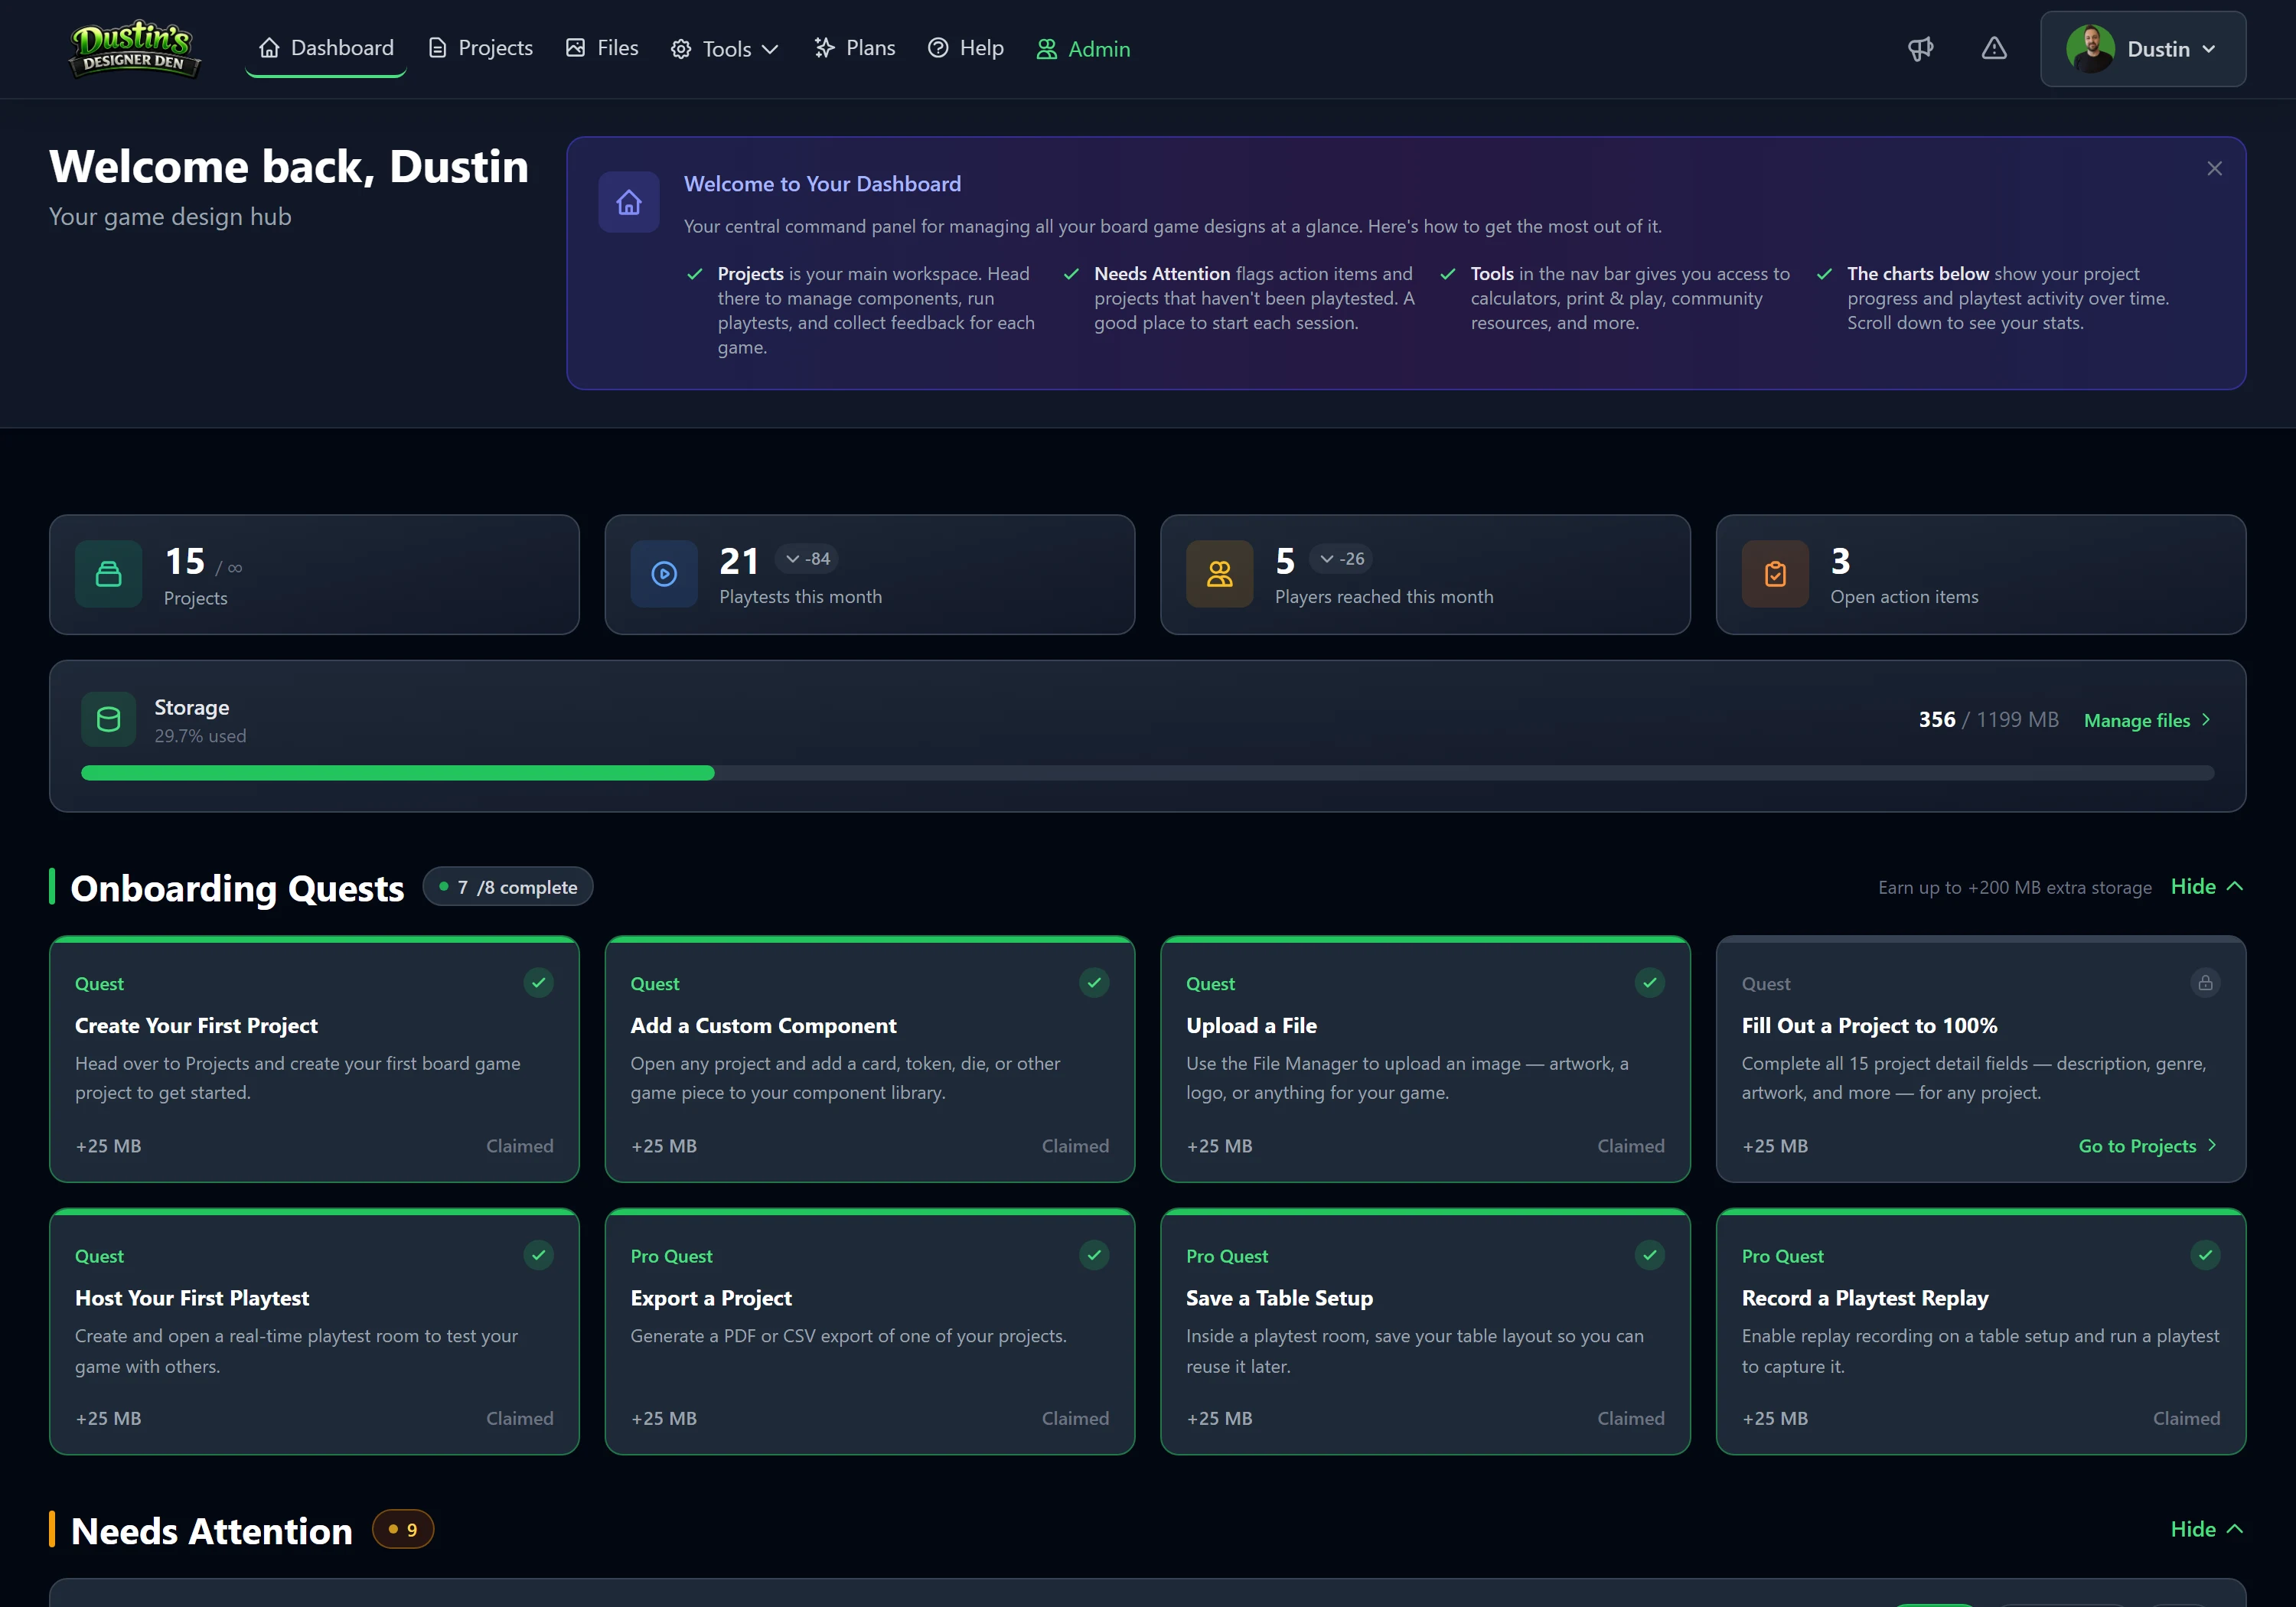The width and height of the screenshot is (2296, 1607).
Task: Click the storage usage progress bar
Action: pyautogui.click(x=1147, y=773)
